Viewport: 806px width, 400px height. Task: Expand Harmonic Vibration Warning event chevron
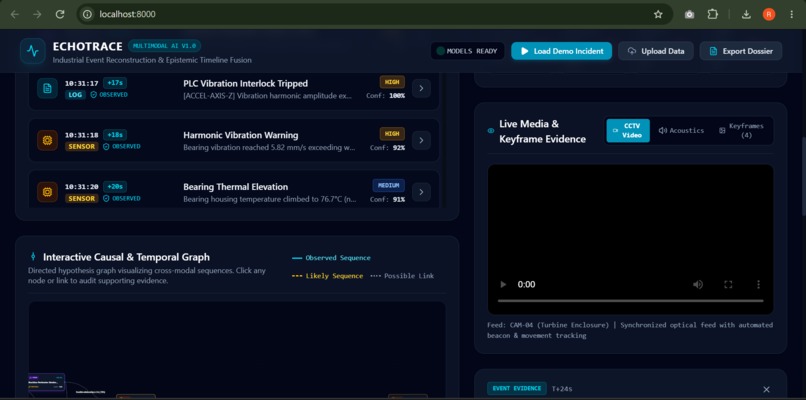(421, 140)
